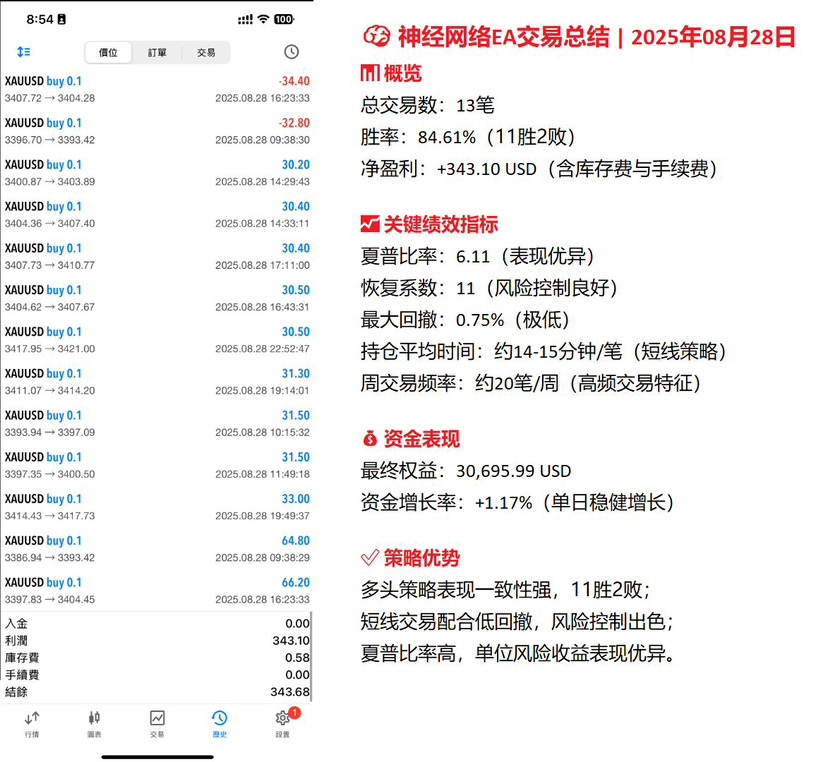Click the 恢复系数：11 line

coord(489,288)
